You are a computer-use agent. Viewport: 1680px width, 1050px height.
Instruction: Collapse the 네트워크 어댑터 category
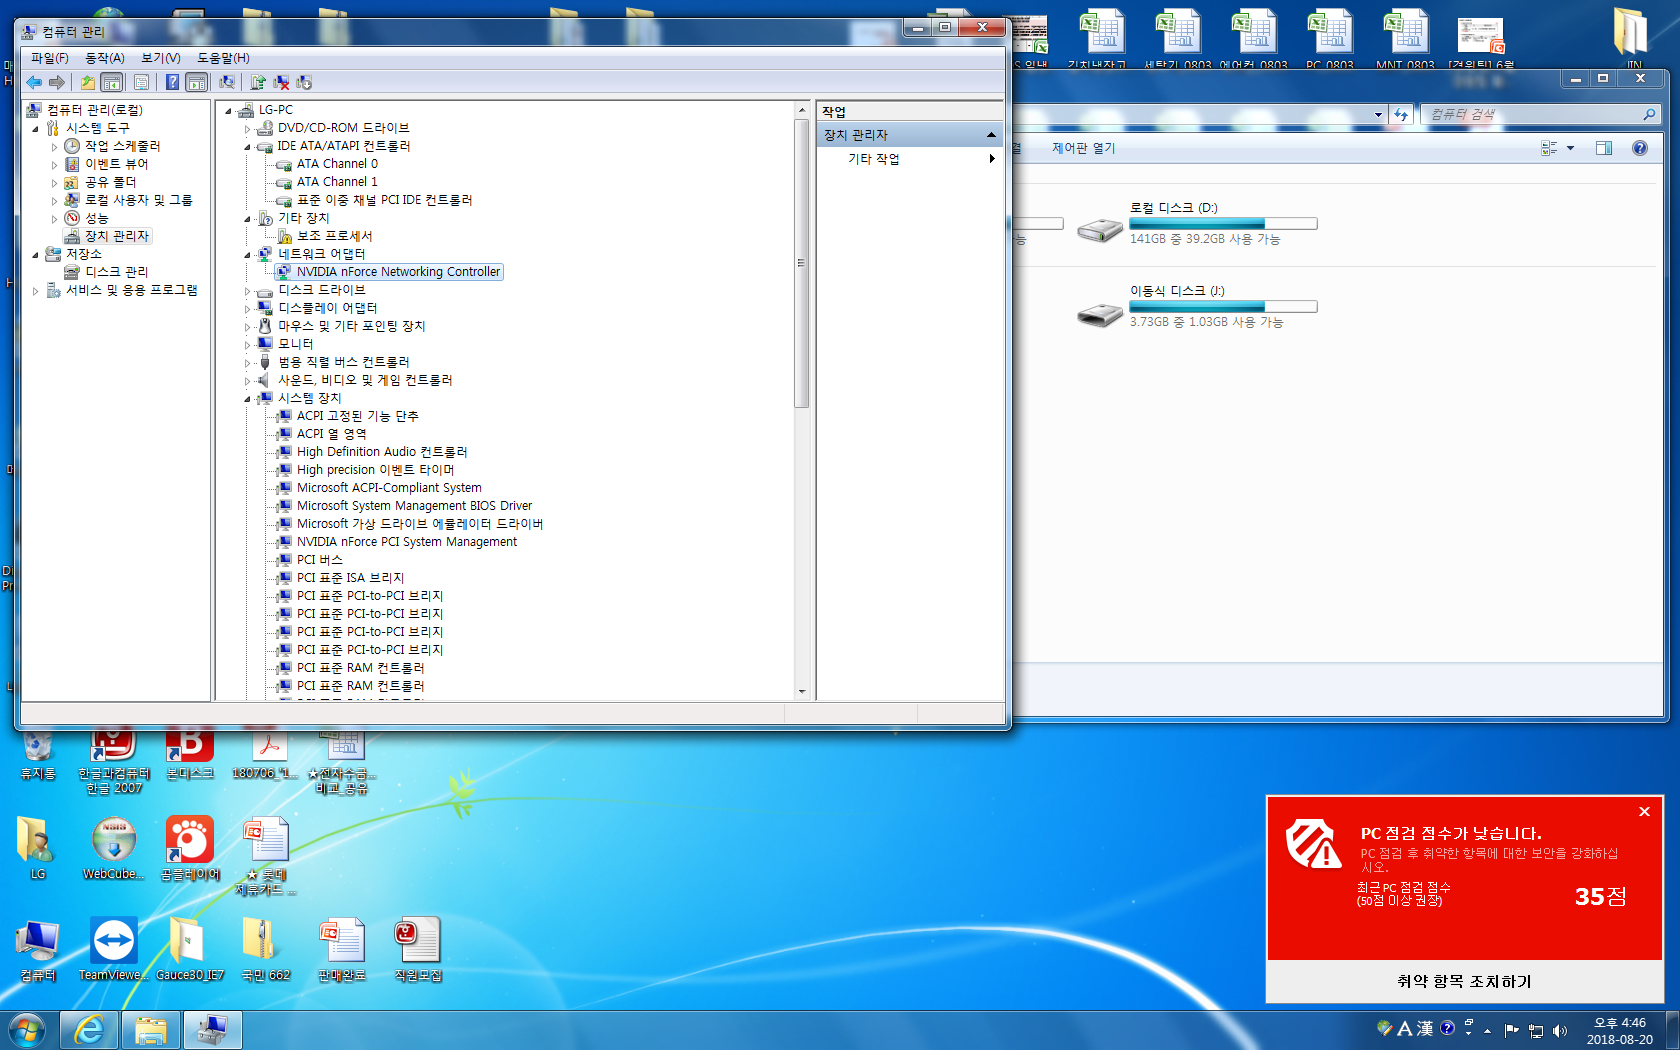[x=248, y=255]
